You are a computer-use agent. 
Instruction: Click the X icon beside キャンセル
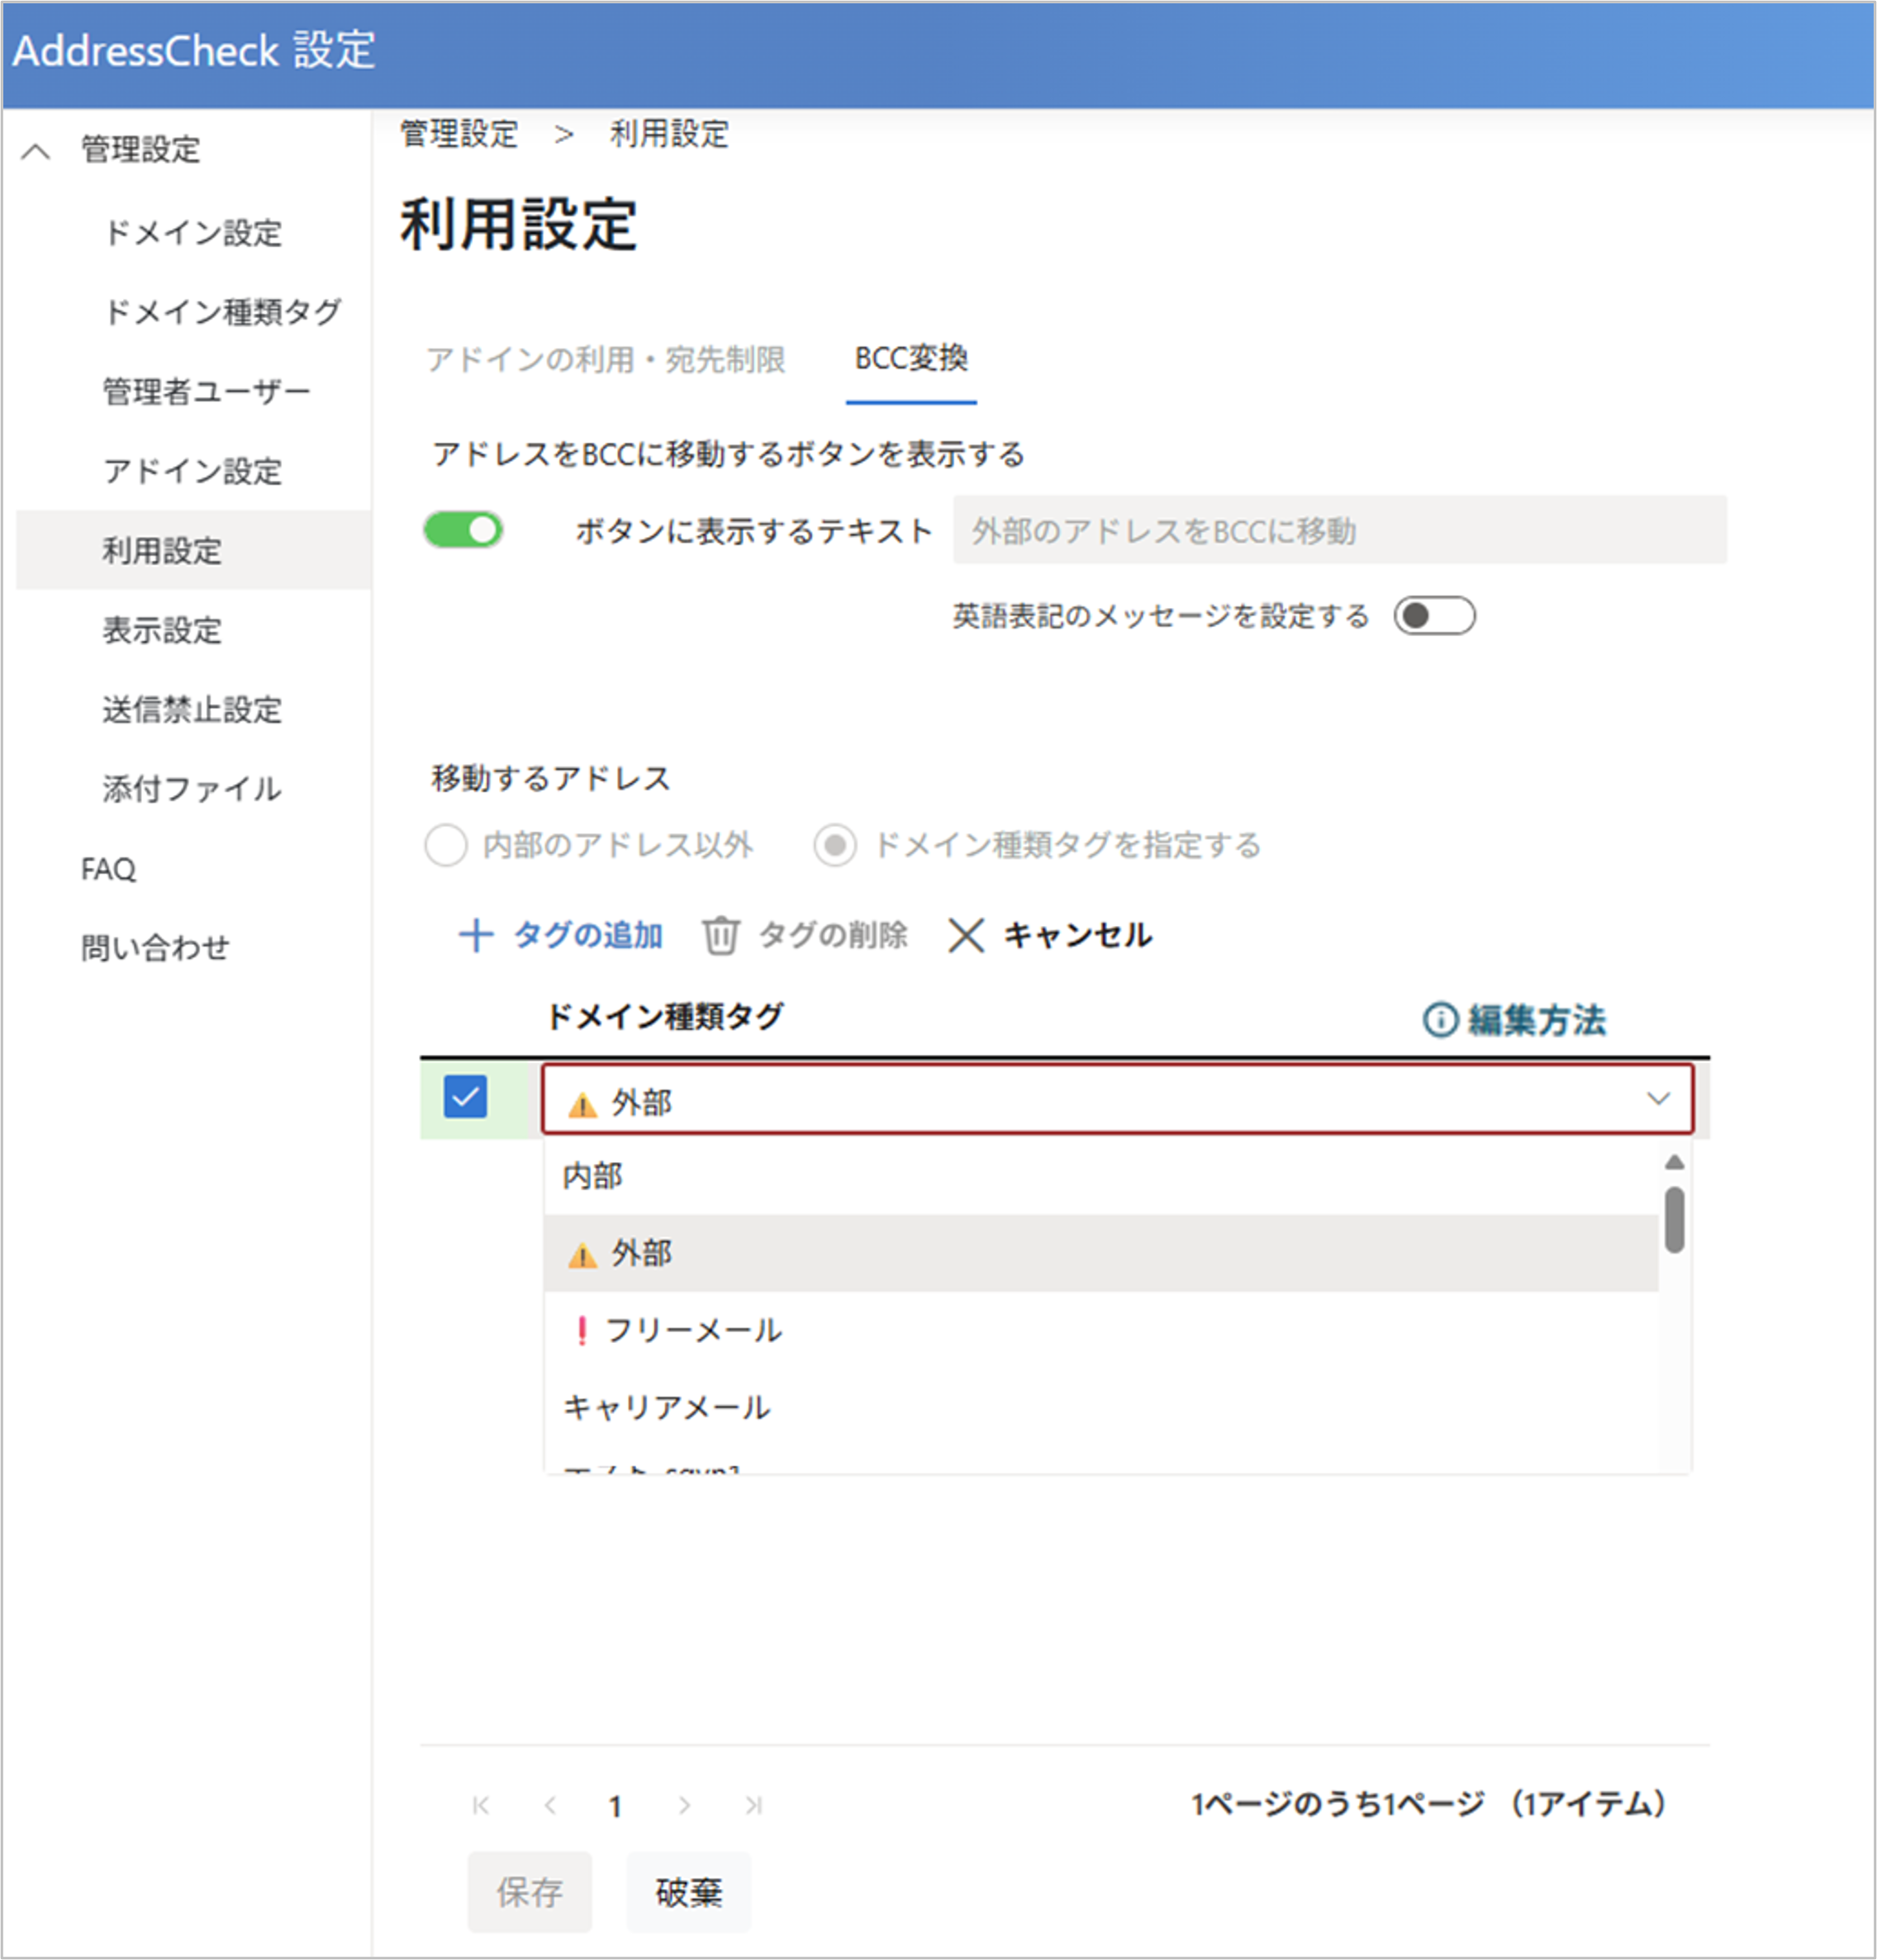point(966,936)
